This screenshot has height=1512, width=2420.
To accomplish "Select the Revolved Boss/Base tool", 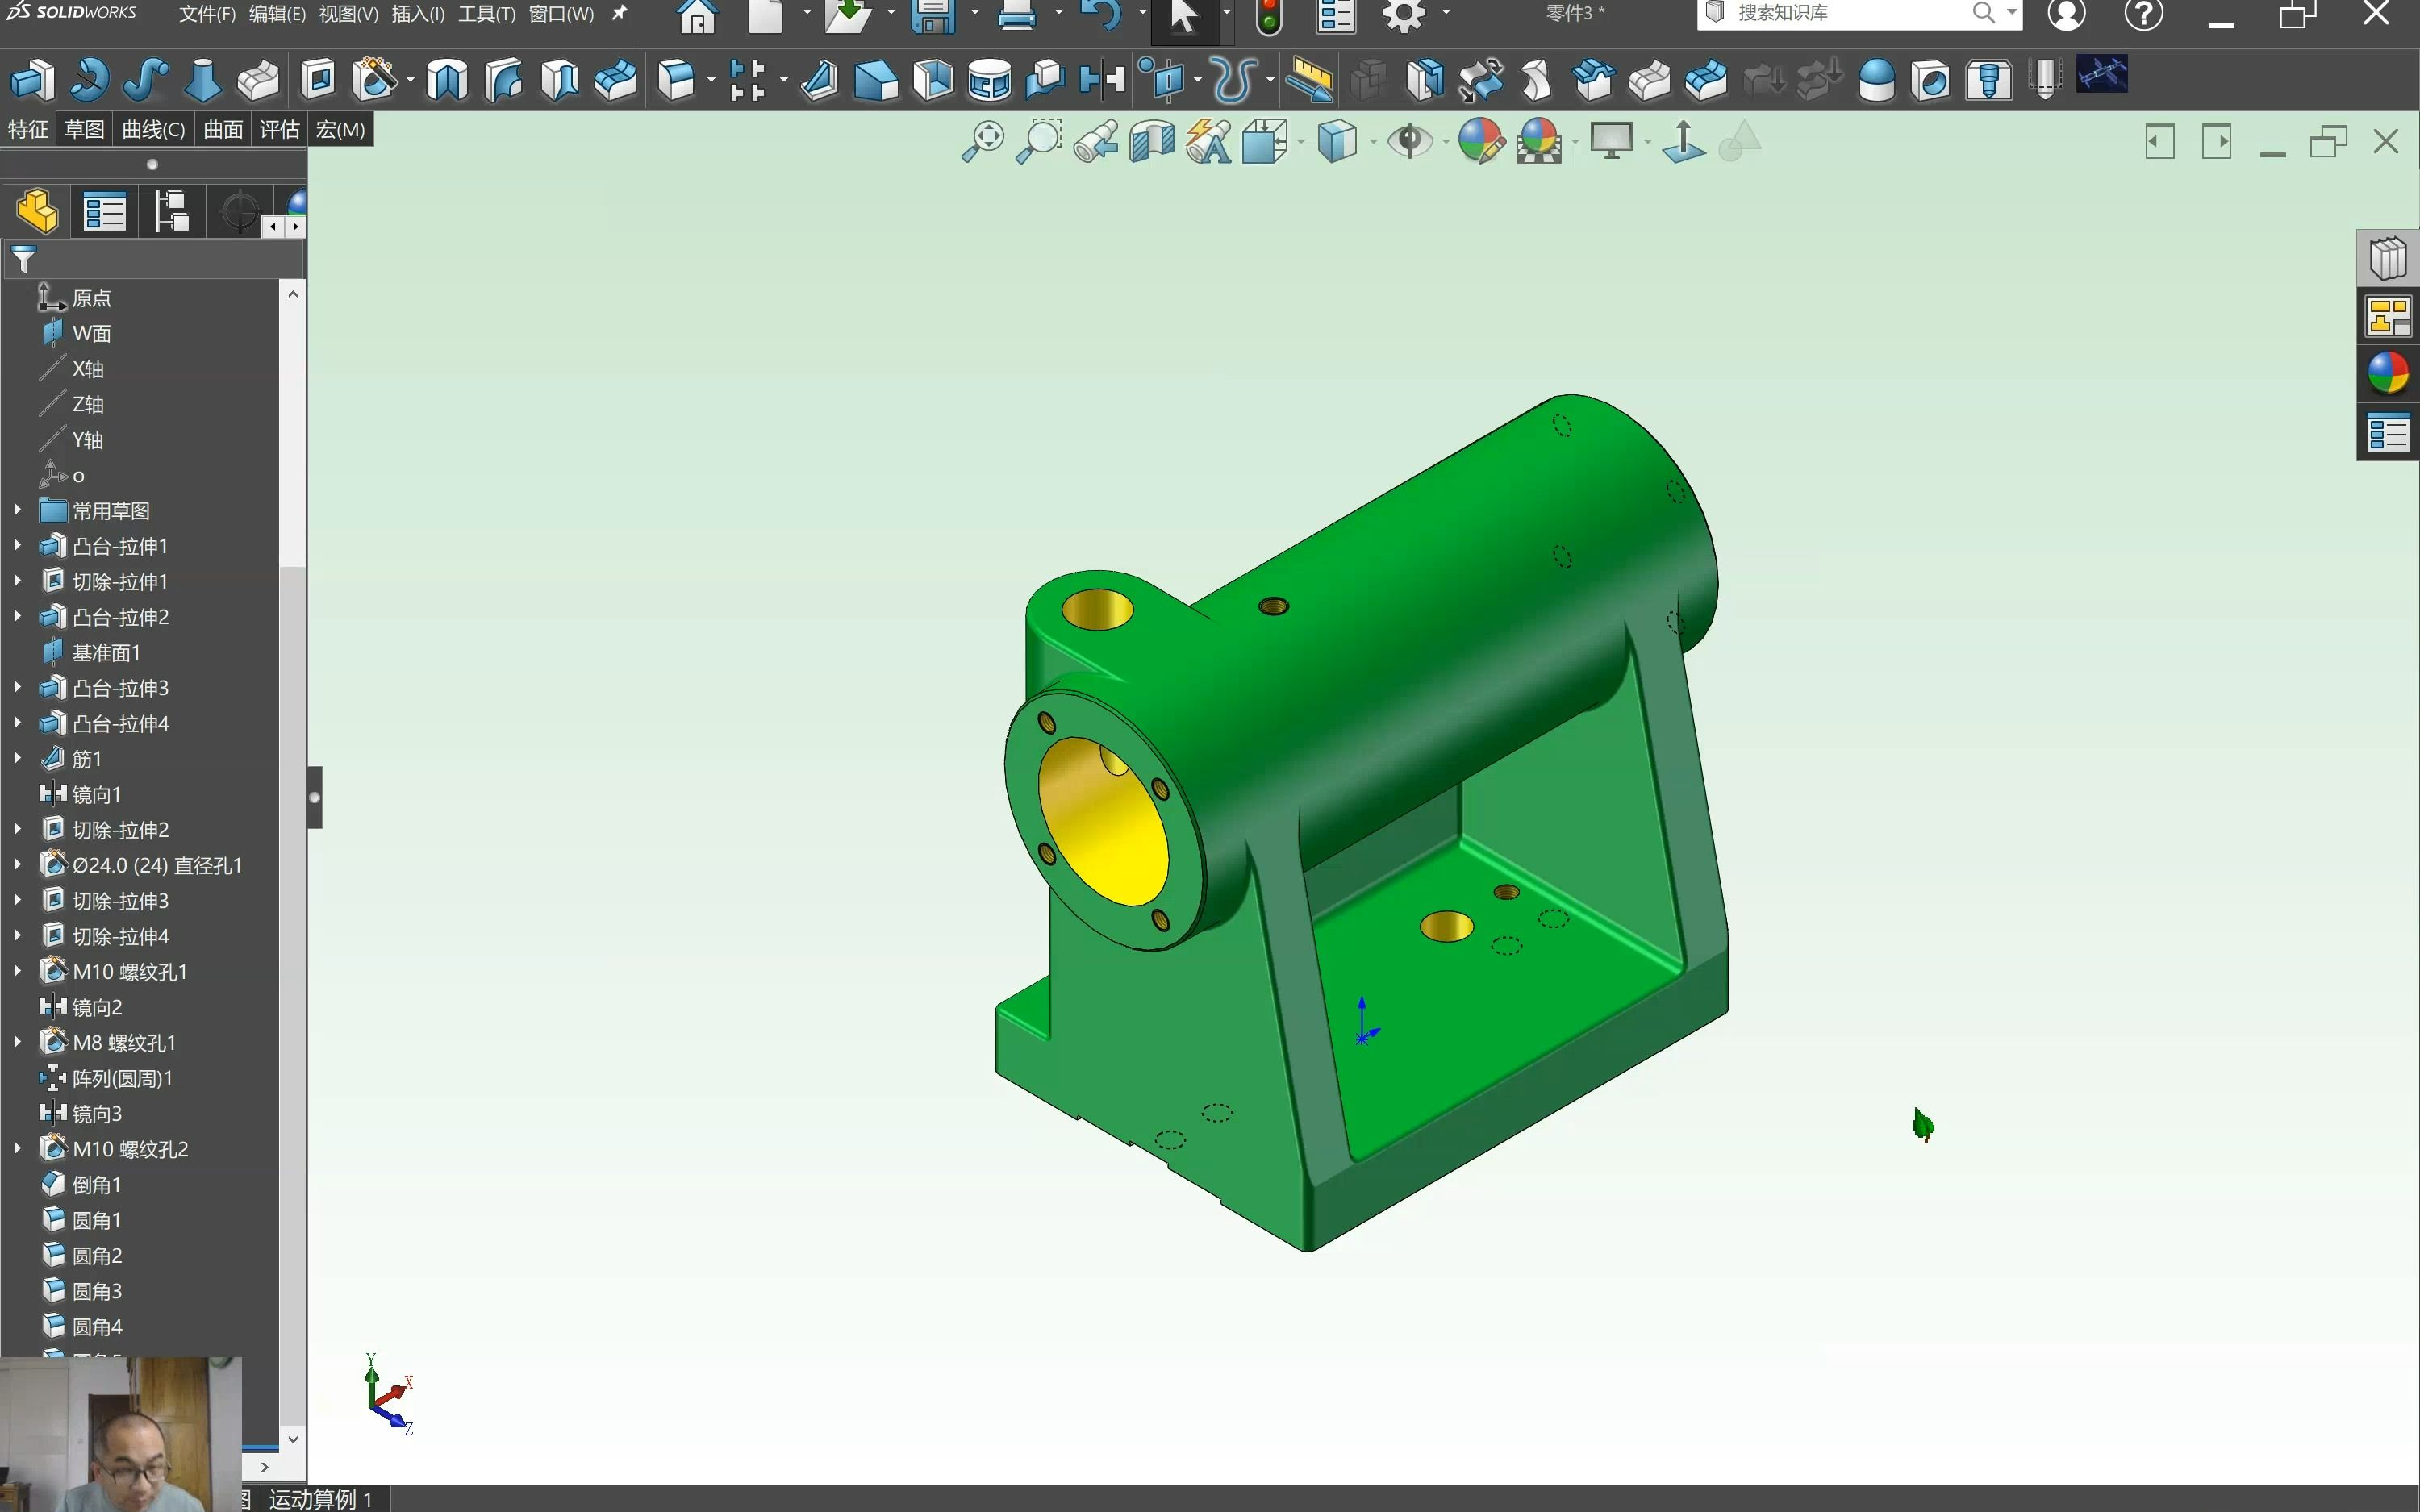I will pos(89,80).
